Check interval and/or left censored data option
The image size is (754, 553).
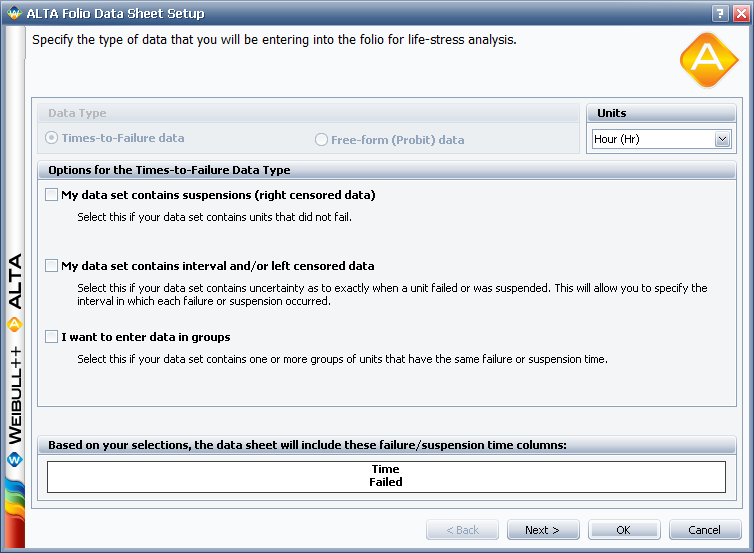click(x=52, y=266)
